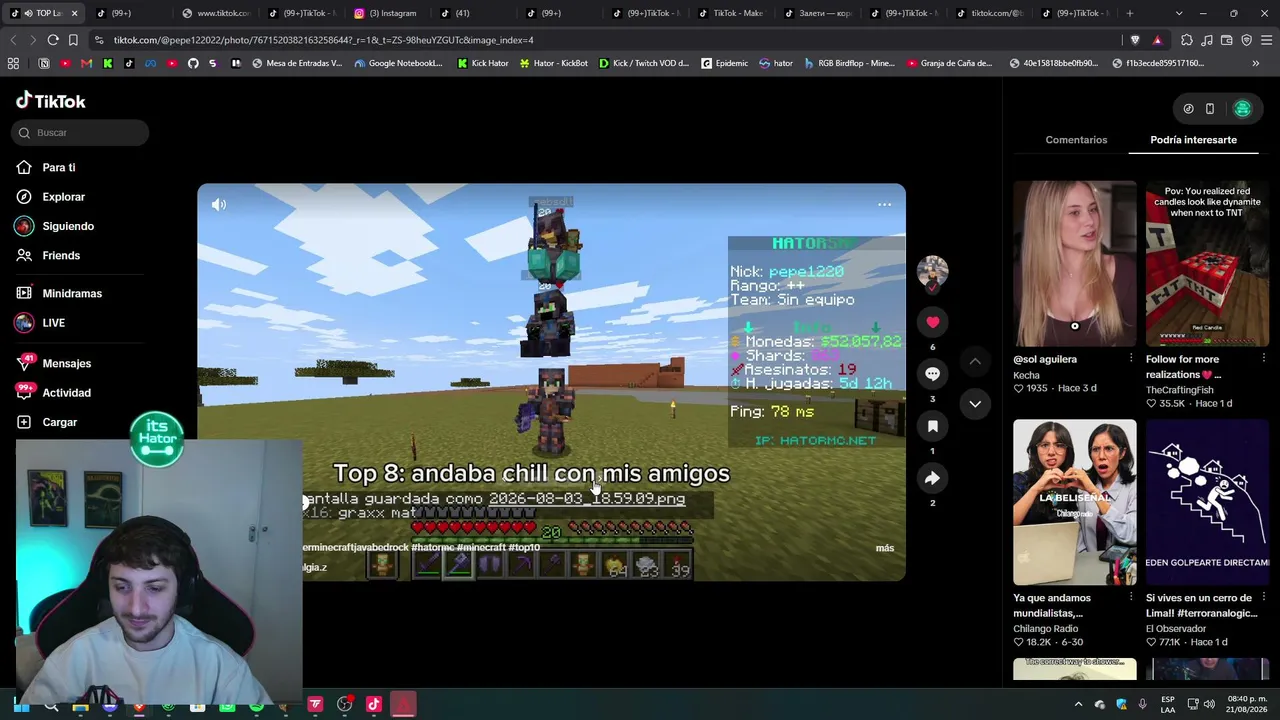Go to the previous video with the up chevron
1280x720 pixels.
[975, 361]
